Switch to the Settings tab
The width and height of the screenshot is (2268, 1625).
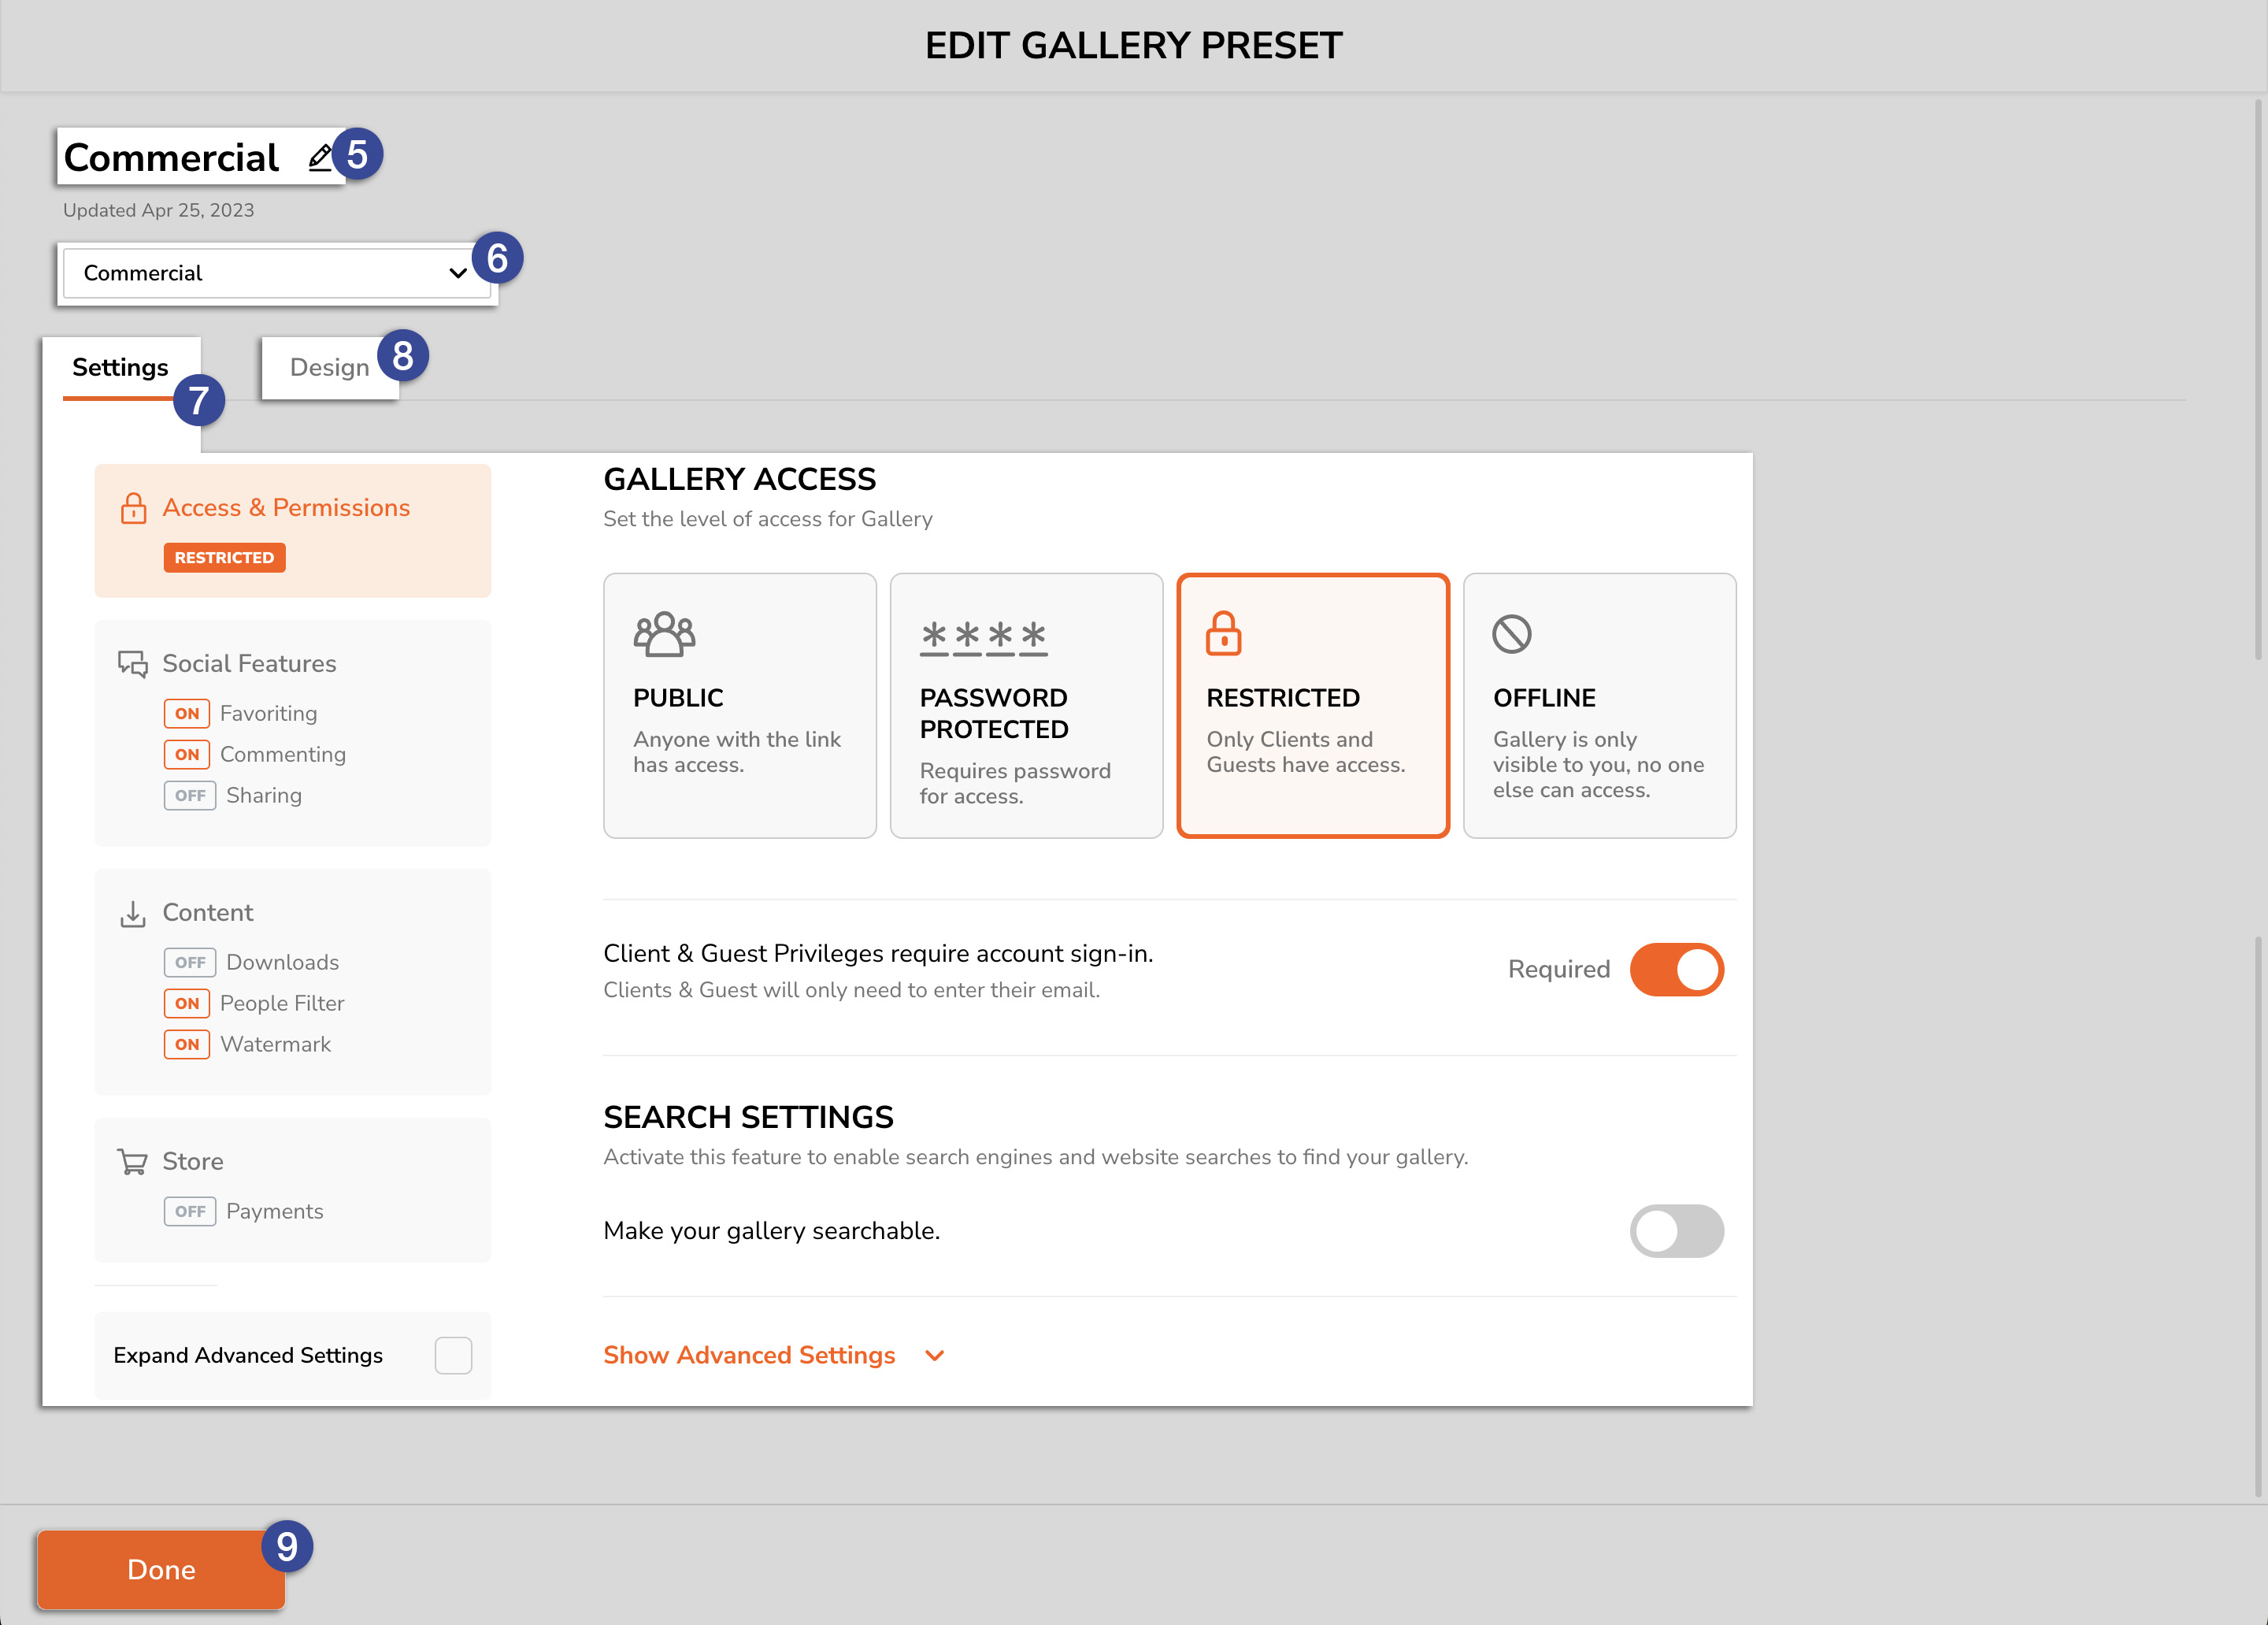pos(121,367)
